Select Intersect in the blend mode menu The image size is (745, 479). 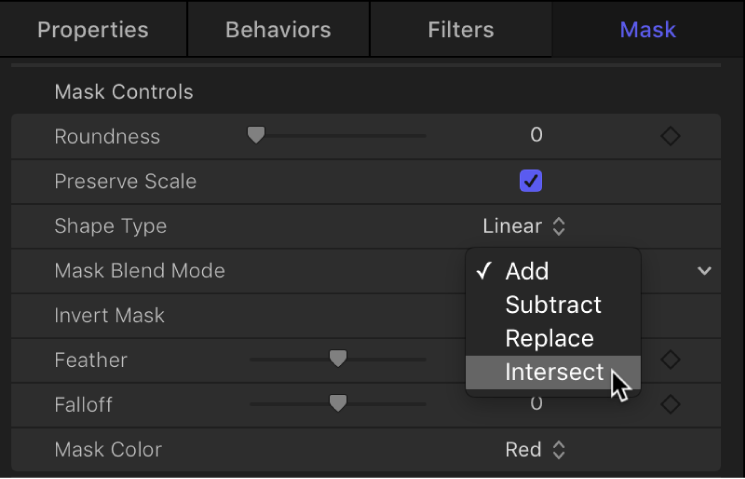[554, 372]
